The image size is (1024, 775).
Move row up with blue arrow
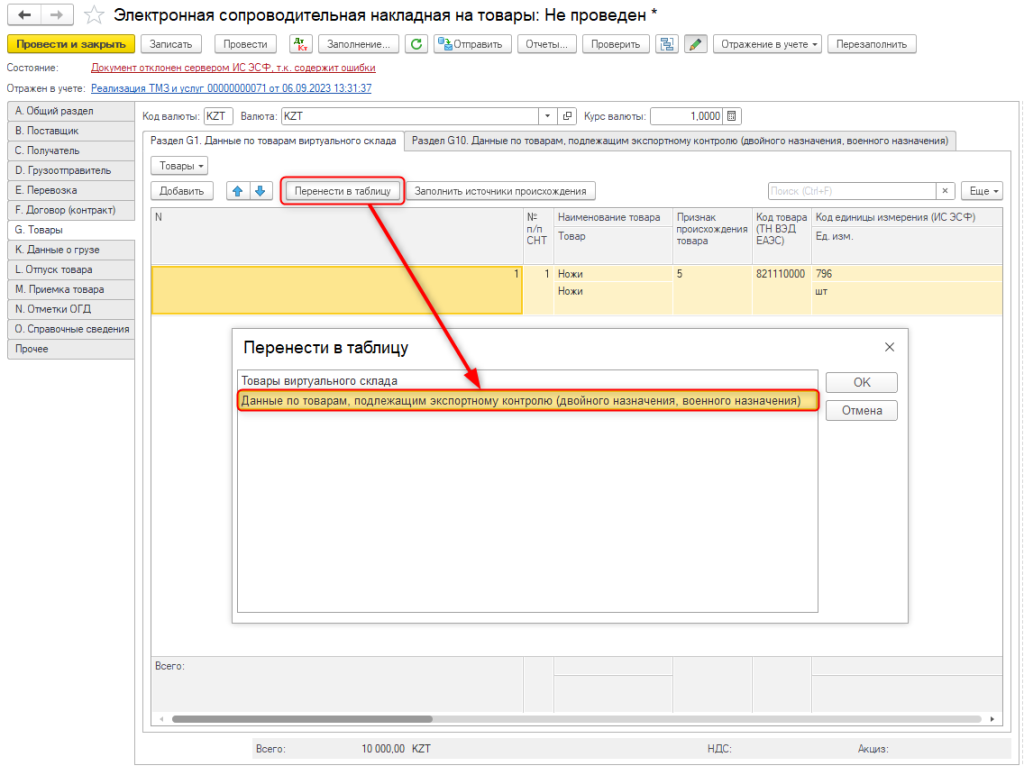238,191
